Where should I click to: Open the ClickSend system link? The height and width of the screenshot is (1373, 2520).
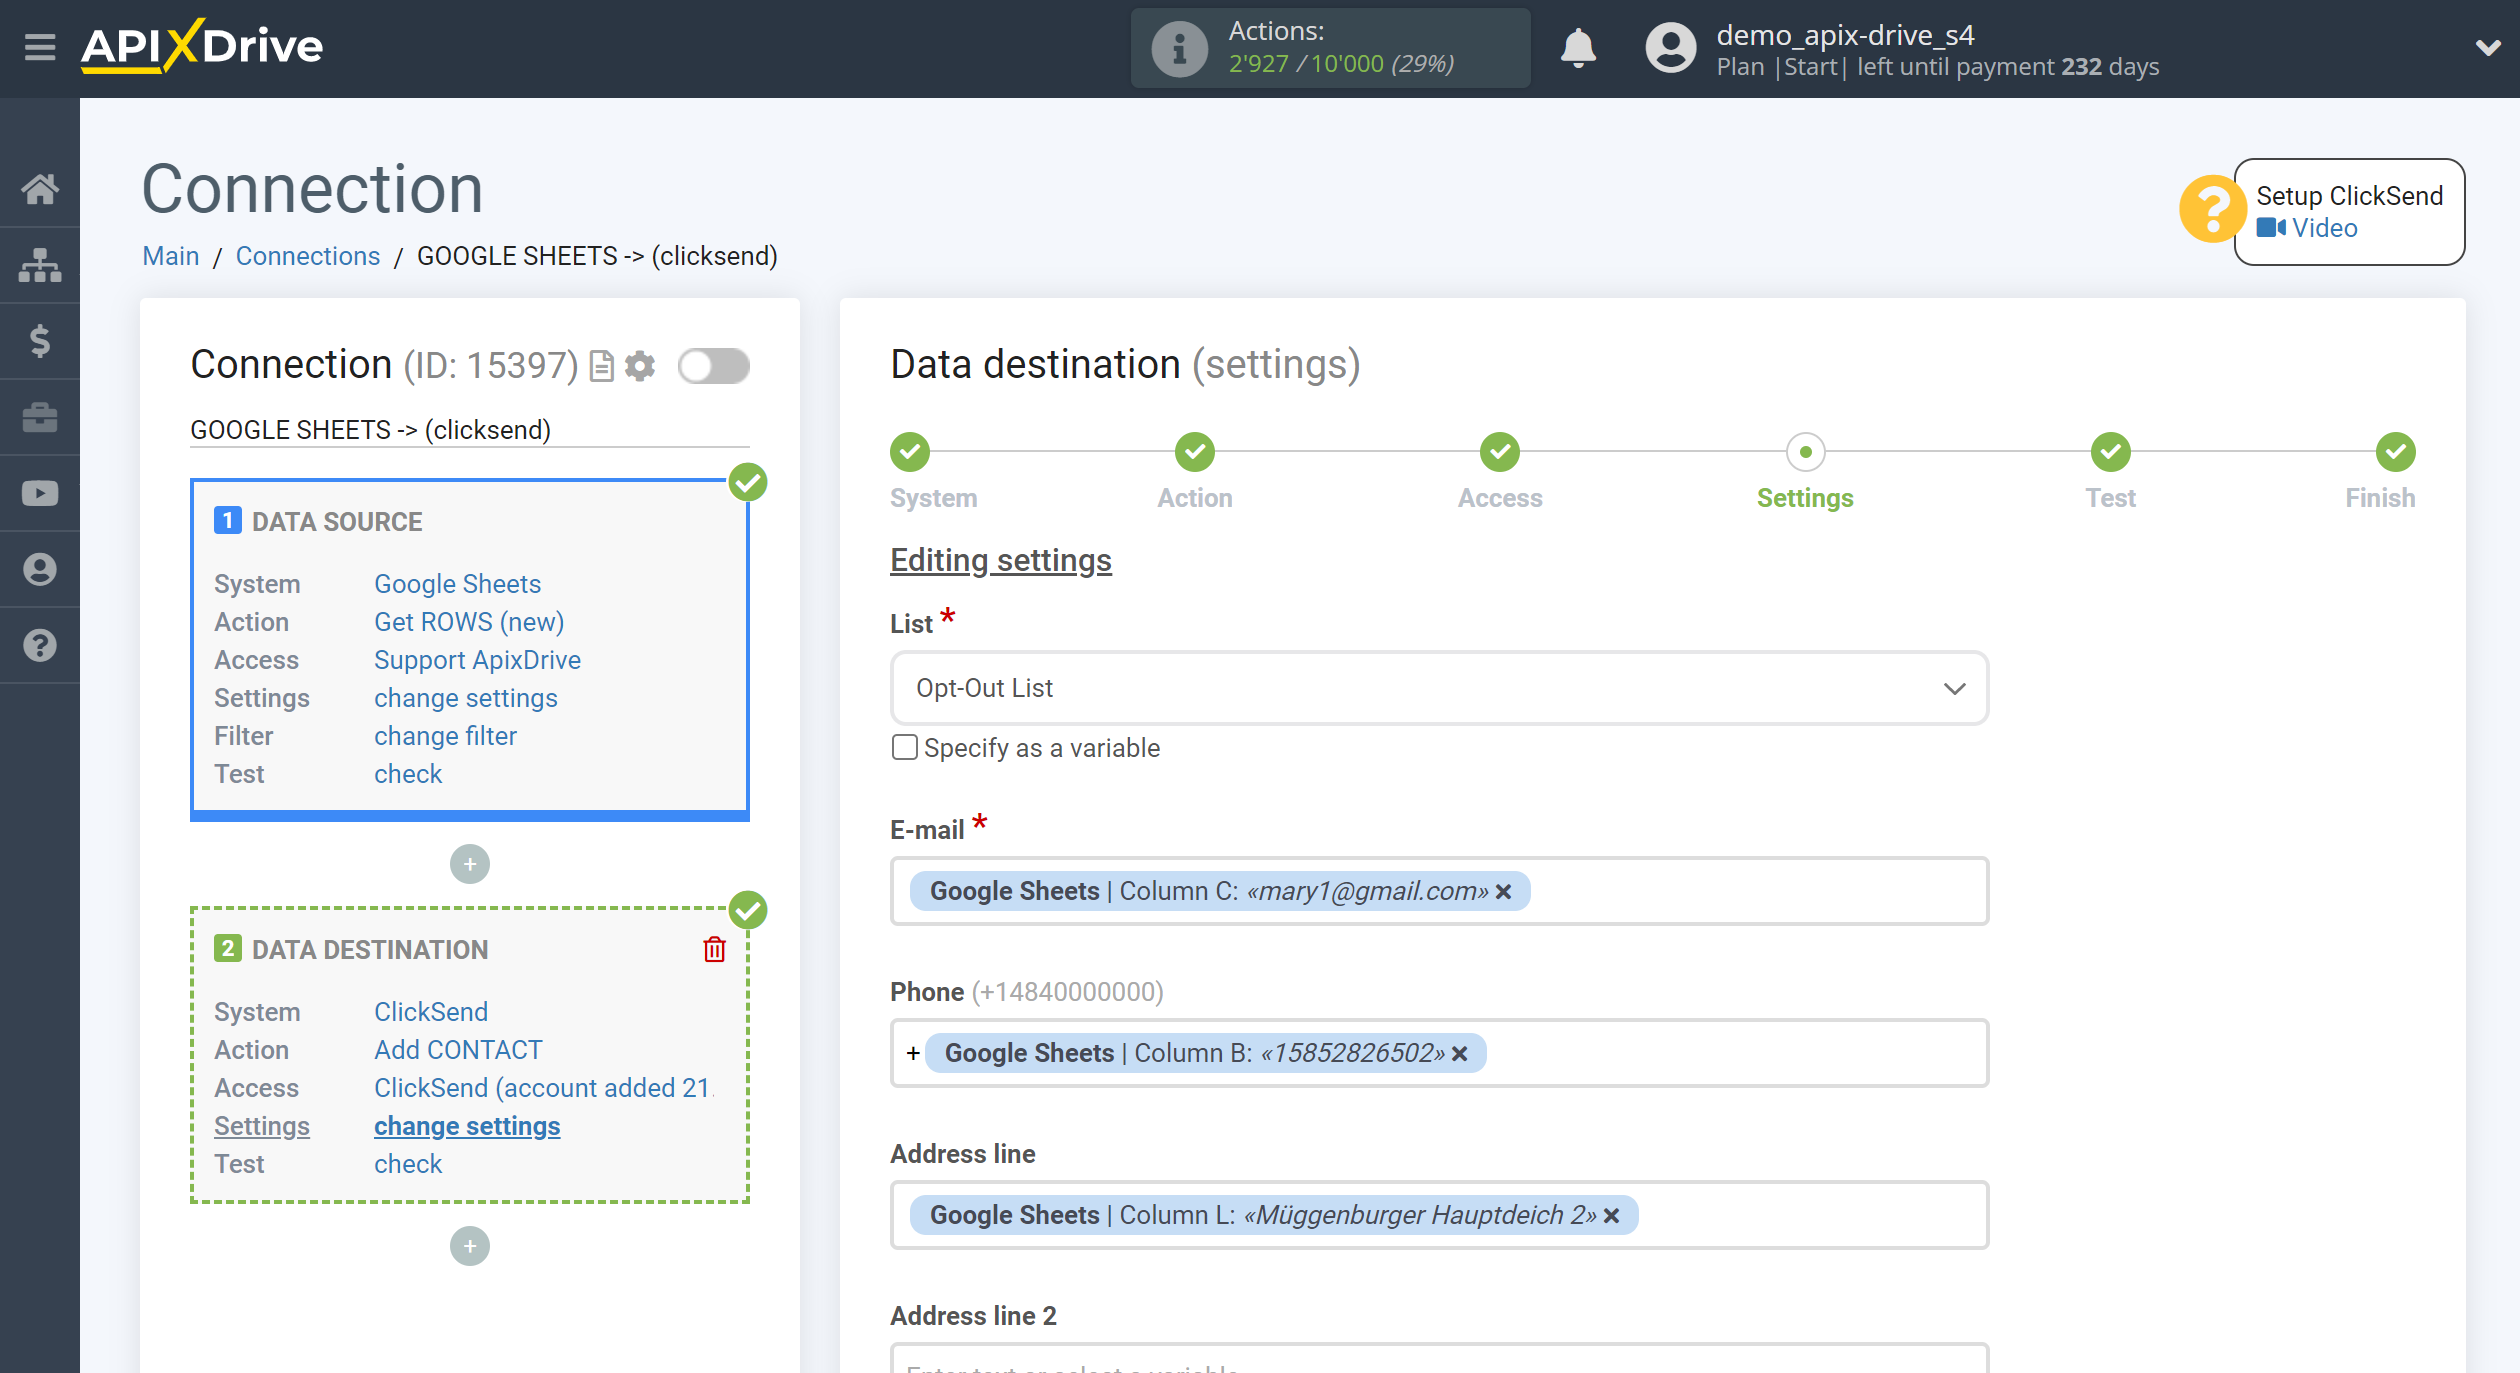click(431, 1012)
